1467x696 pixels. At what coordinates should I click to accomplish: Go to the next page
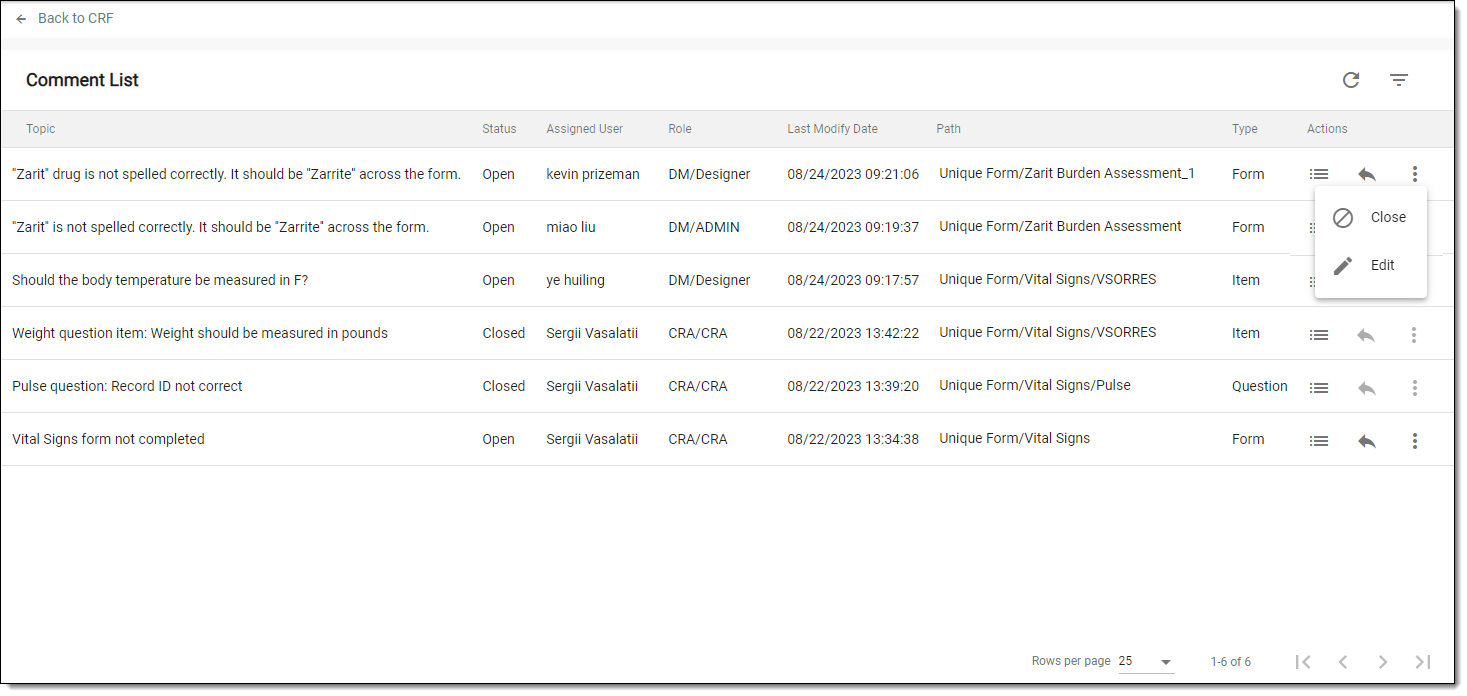coord(1383,662)
